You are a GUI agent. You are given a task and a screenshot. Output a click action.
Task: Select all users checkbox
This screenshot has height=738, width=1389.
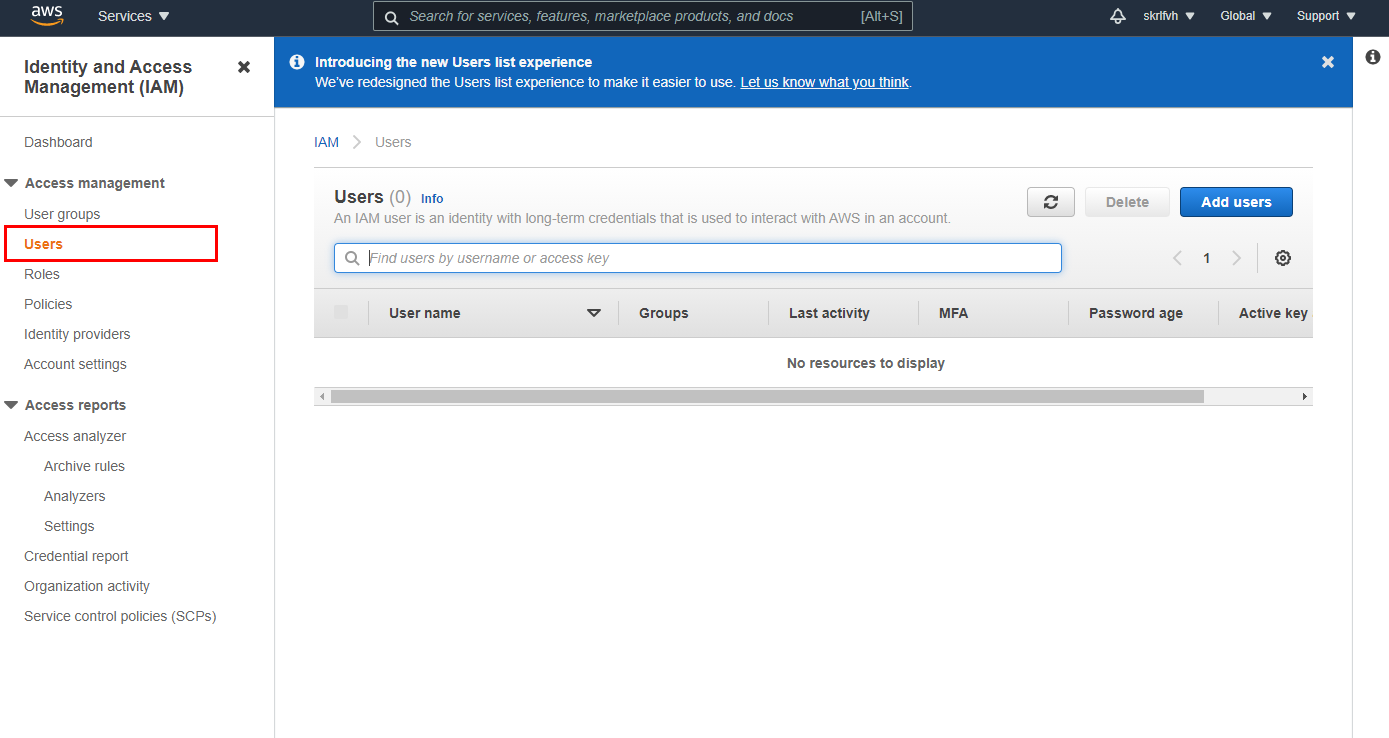pos(341,312)
